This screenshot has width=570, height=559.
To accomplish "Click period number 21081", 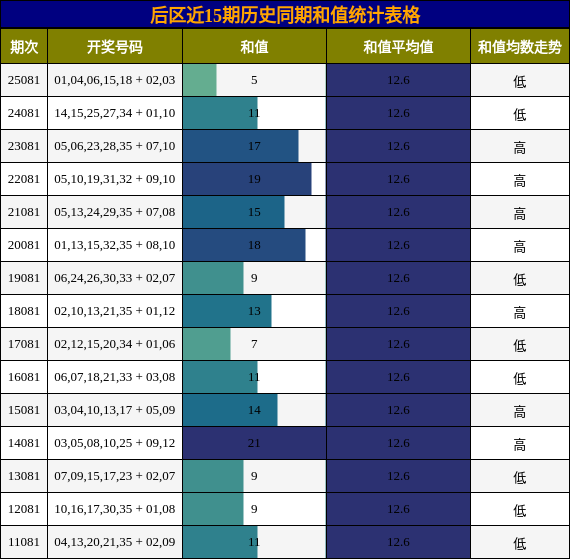I will pyautogui.click(x=24, y=212).
